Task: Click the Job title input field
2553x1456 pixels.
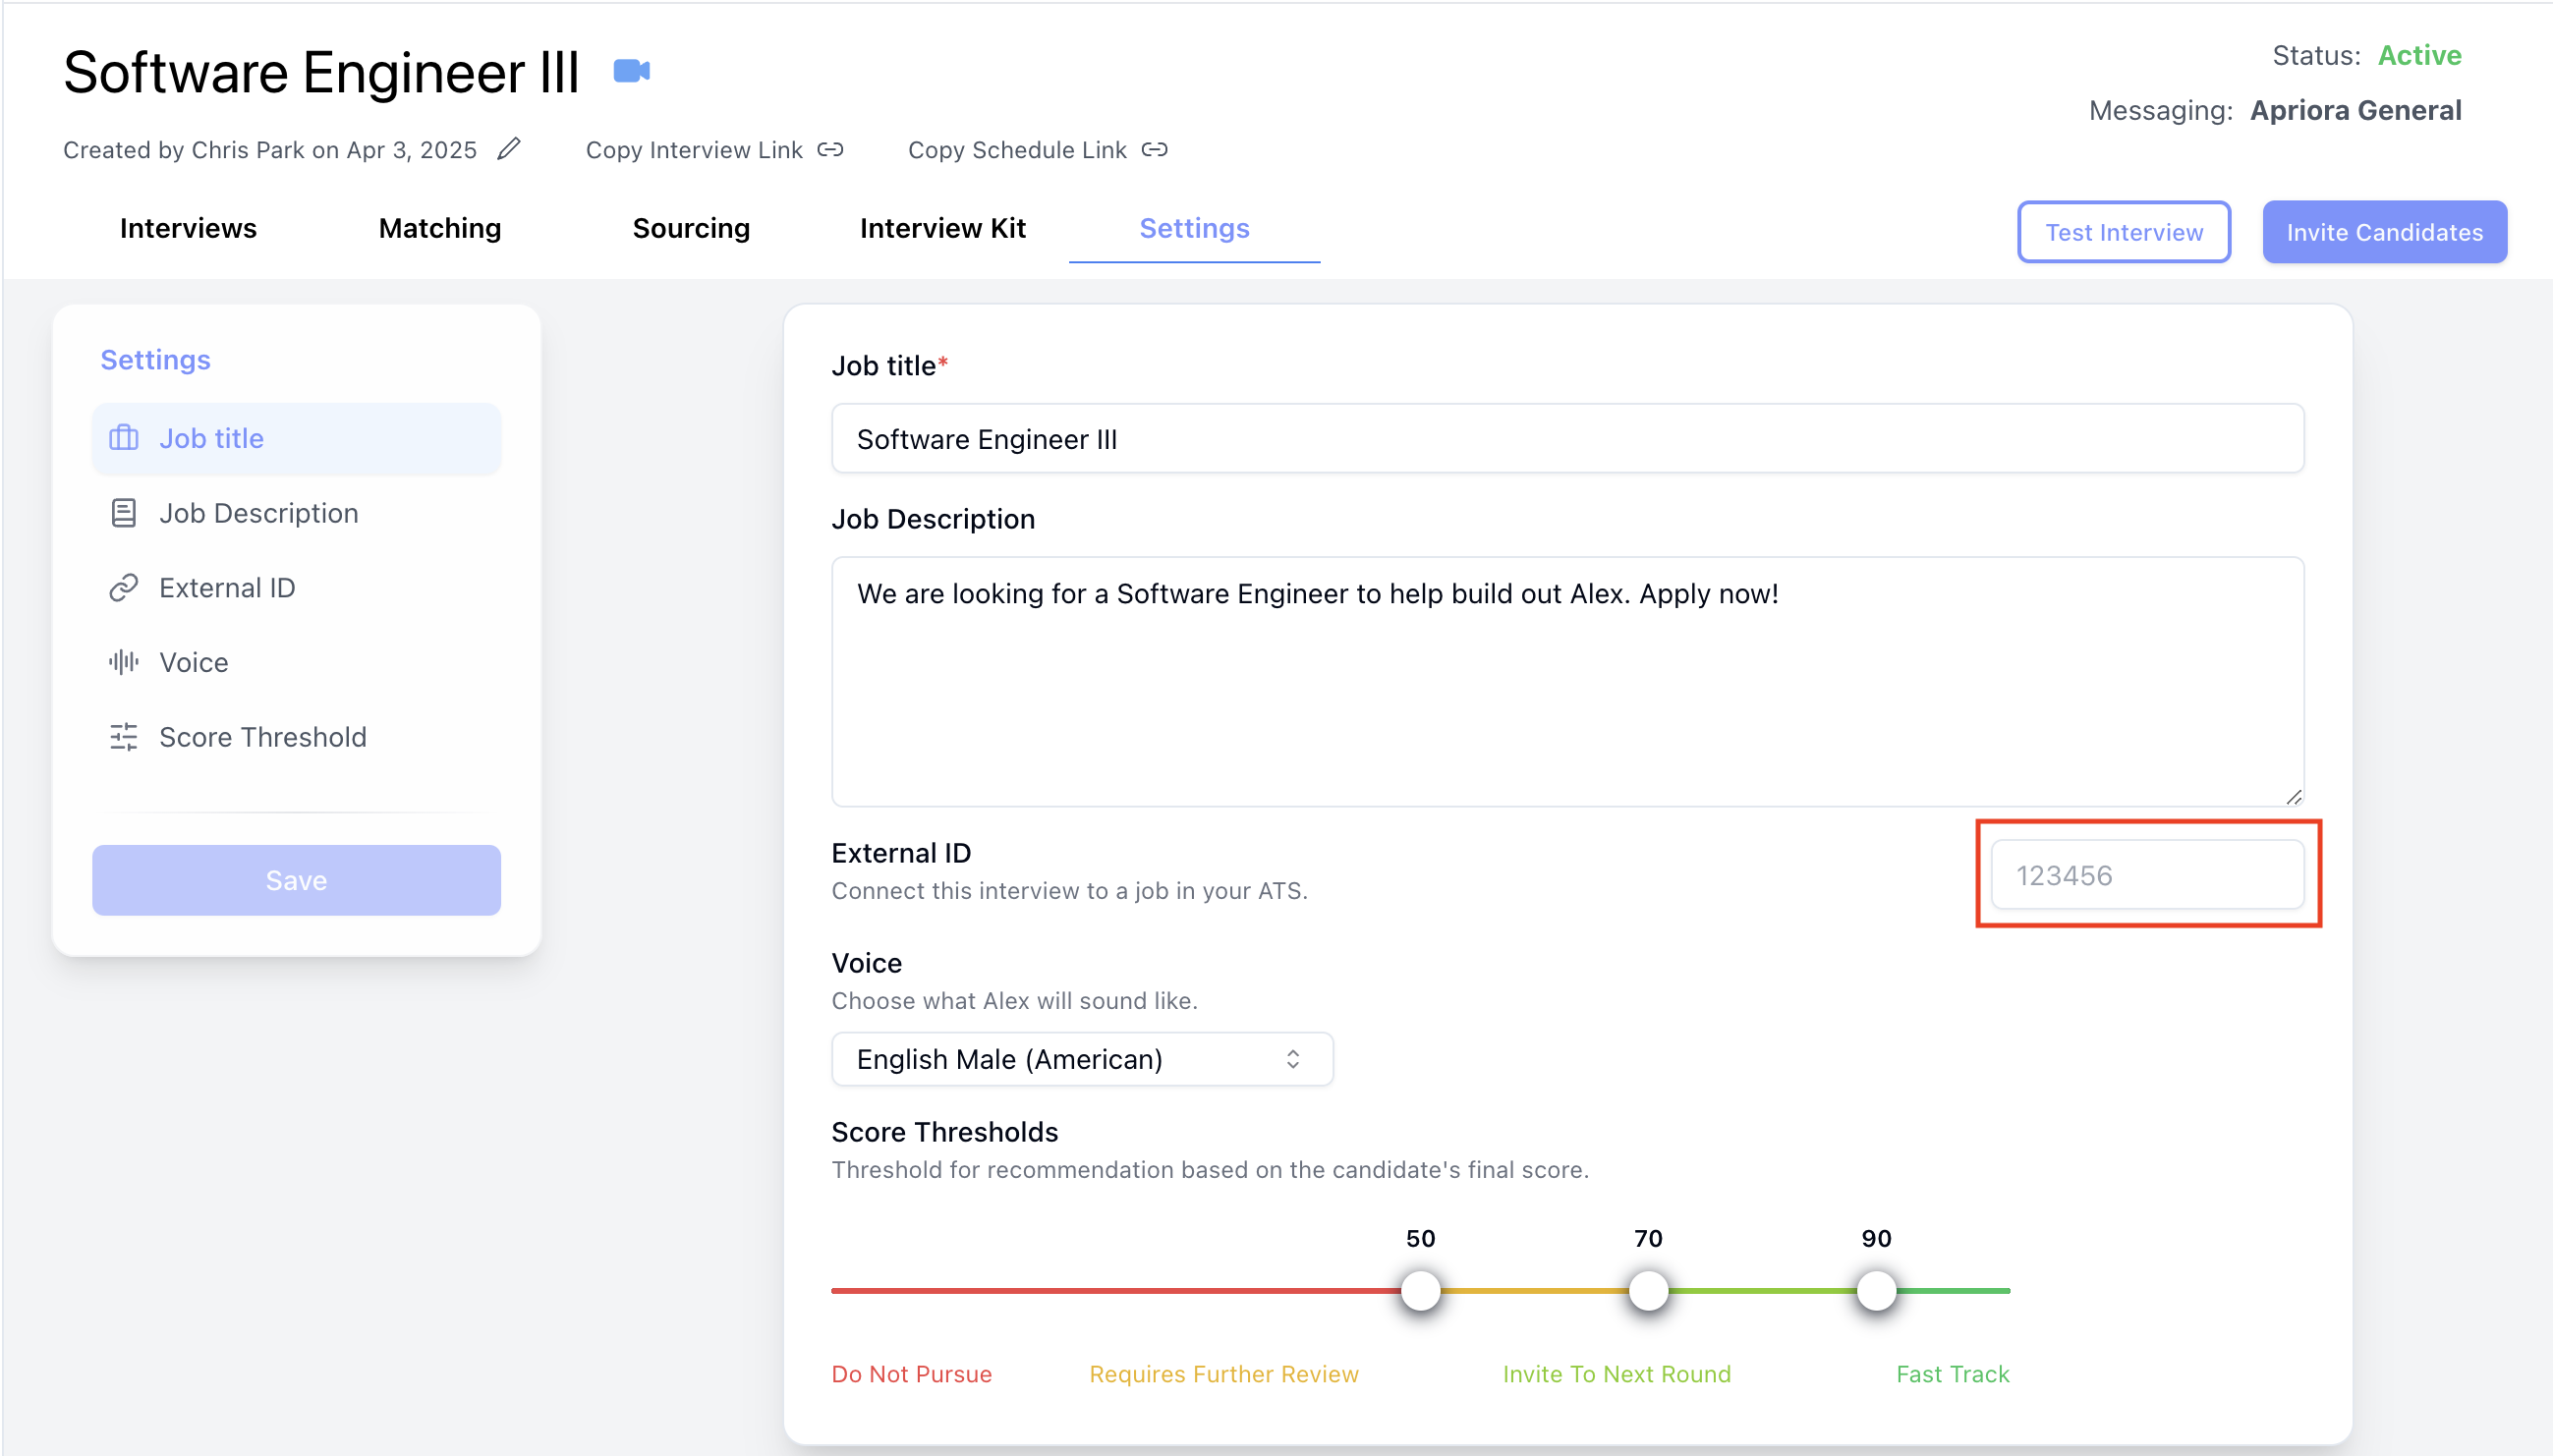Action: click(1567, 438)
